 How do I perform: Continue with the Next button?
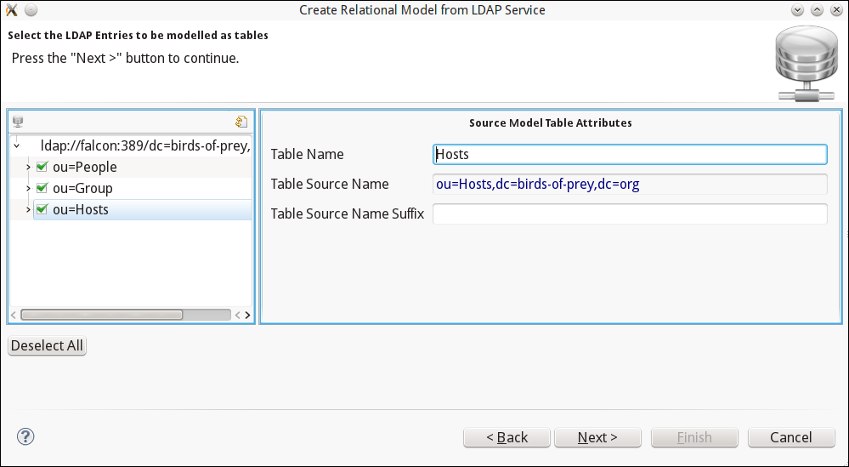[598, 437]
